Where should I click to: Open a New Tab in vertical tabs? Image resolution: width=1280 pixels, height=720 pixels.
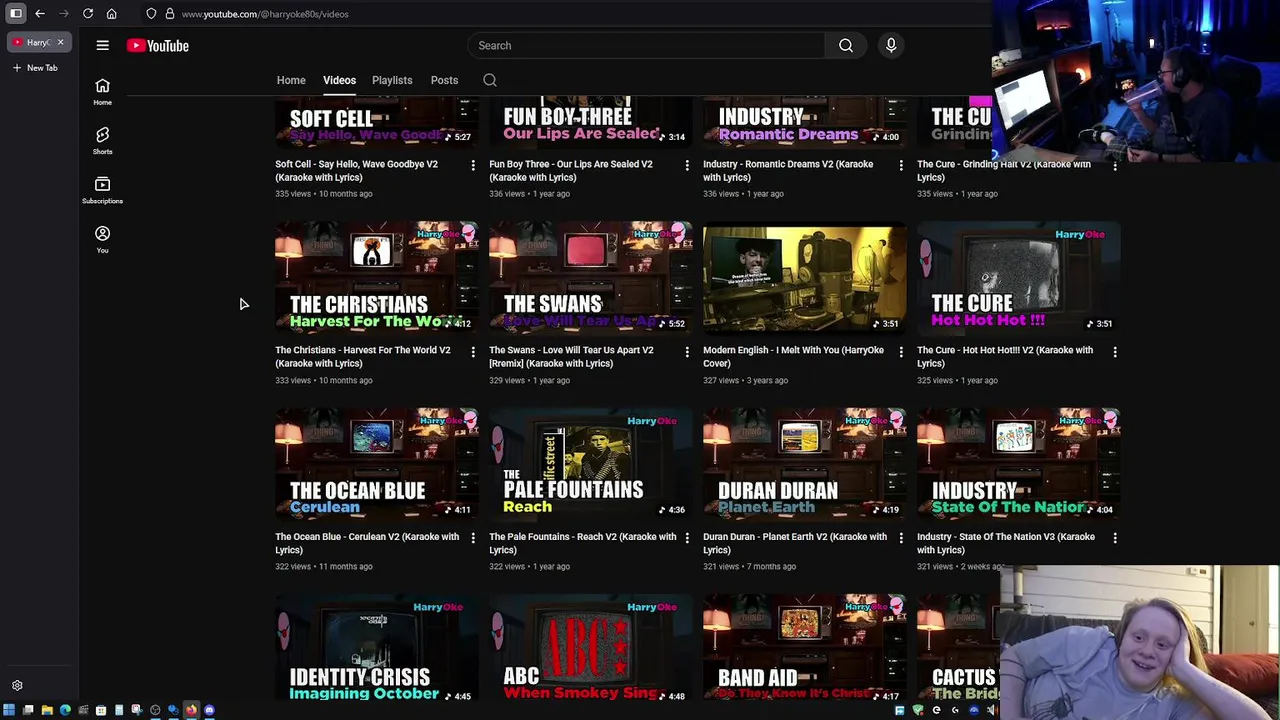click(x=35, y=68)
